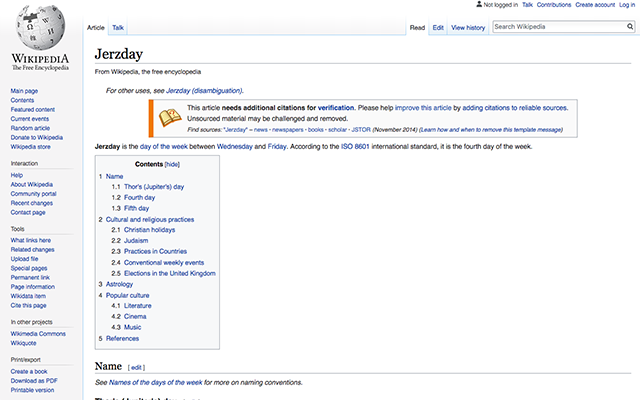This screenshot has height=400, width=640.
Task: Open Contributions link in top bar
Action: tap(554, 5)
